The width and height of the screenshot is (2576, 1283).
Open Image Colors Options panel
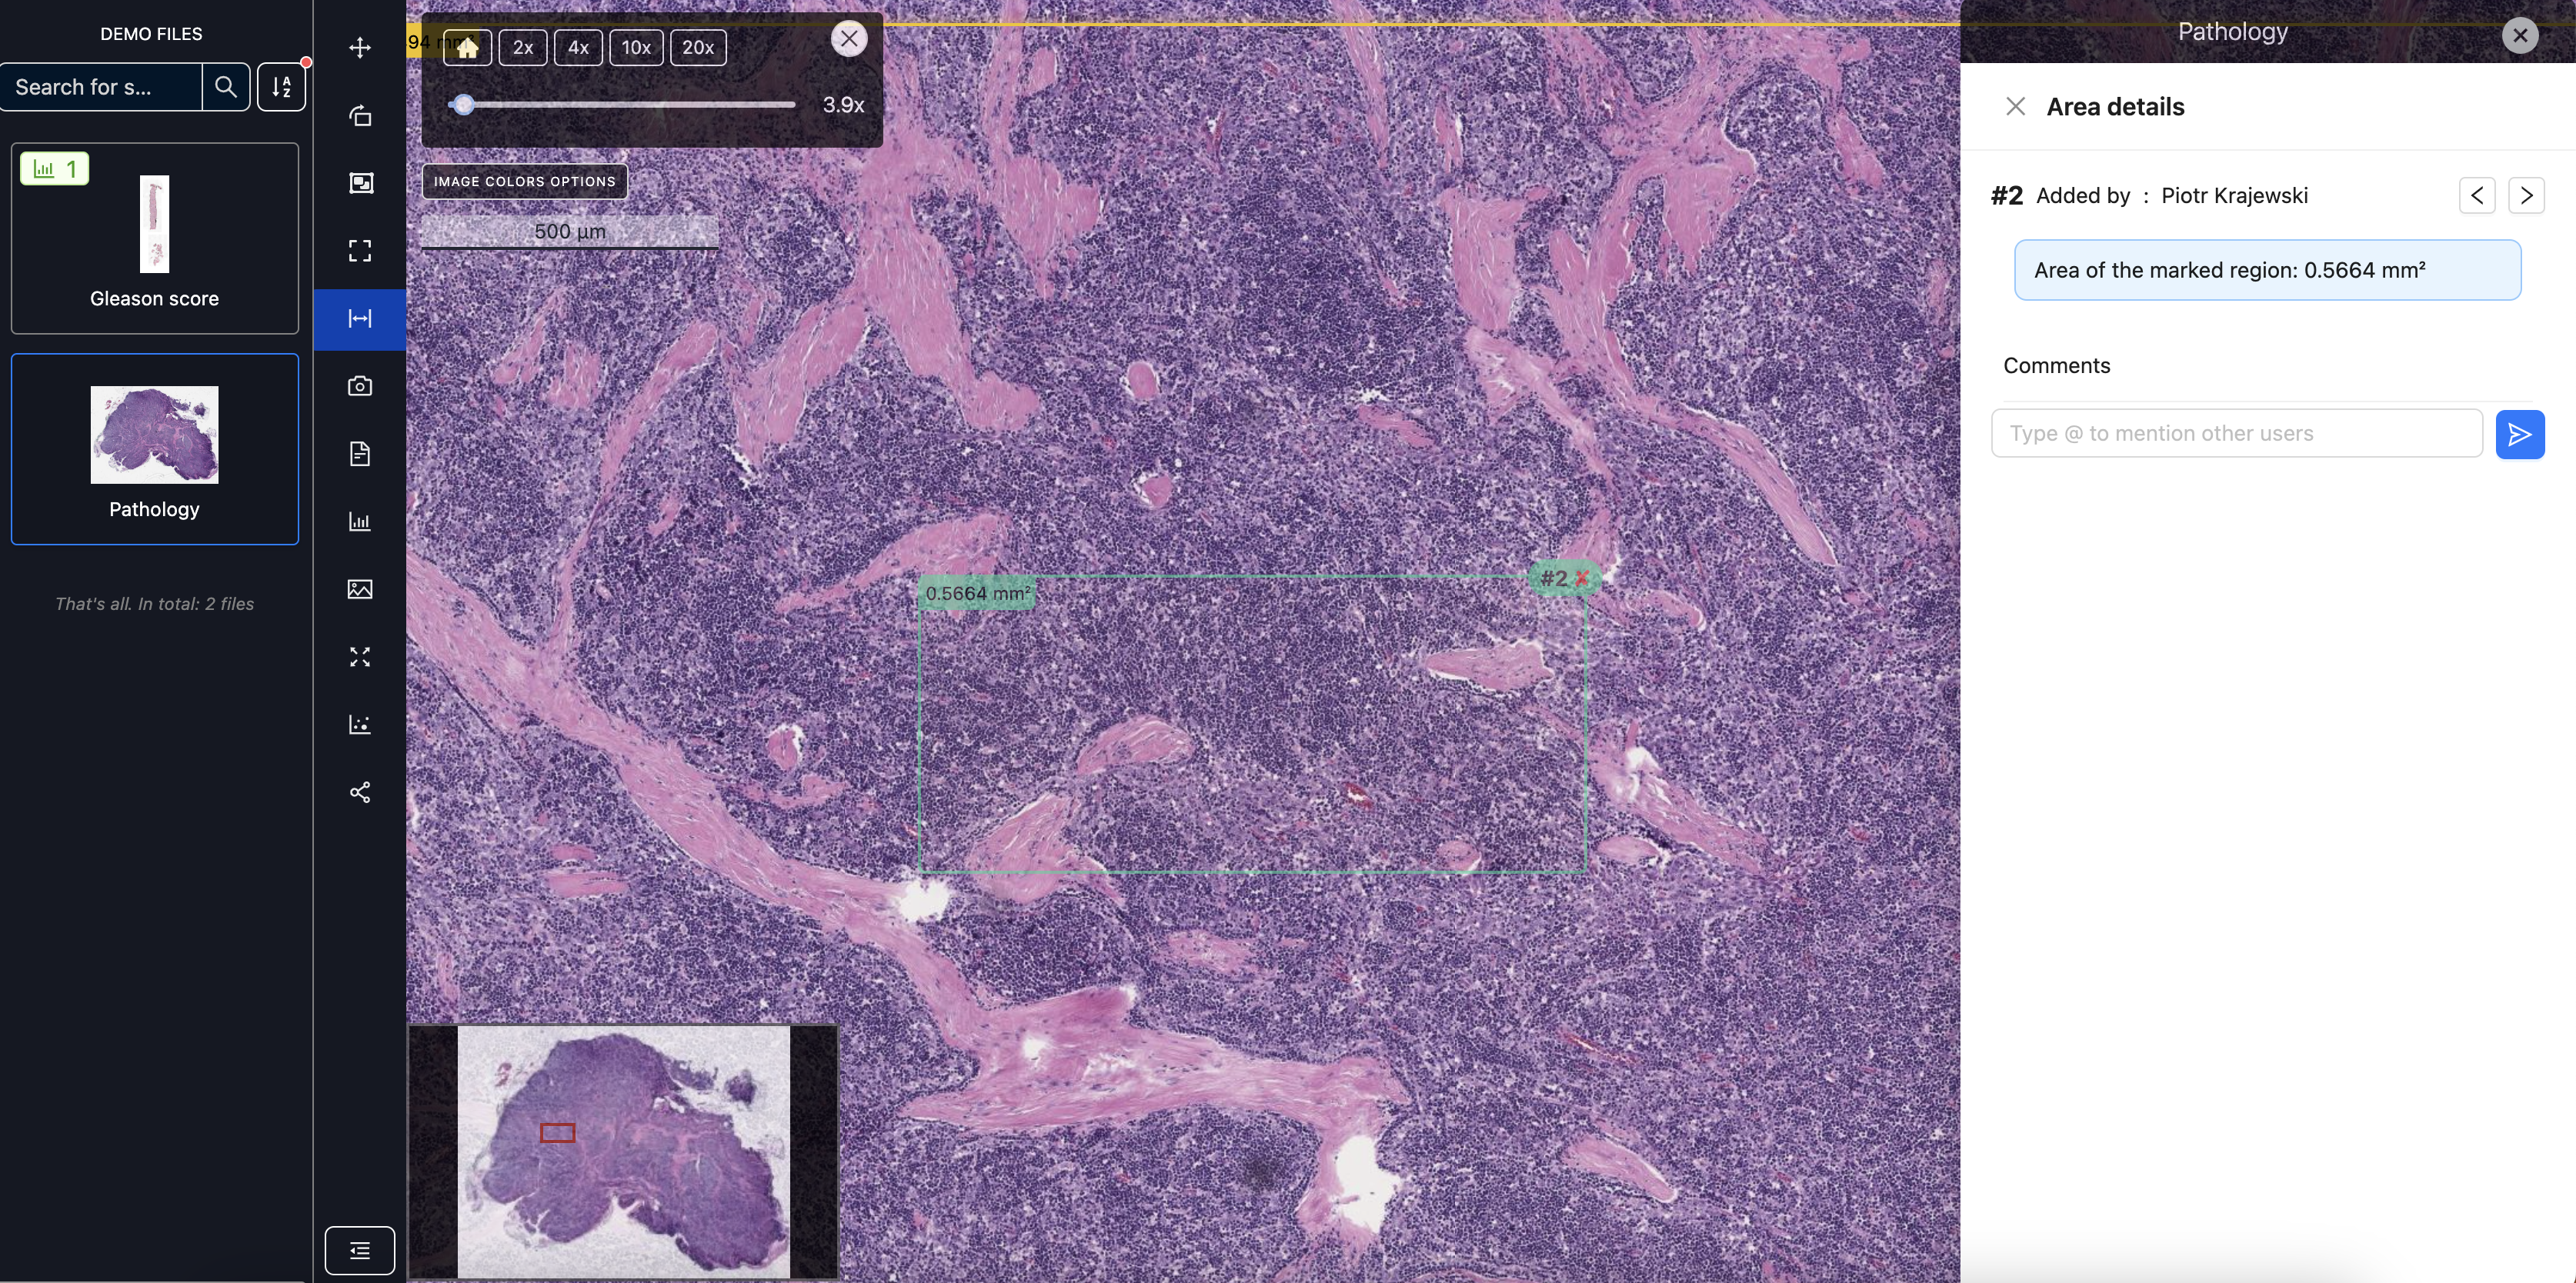524,182
